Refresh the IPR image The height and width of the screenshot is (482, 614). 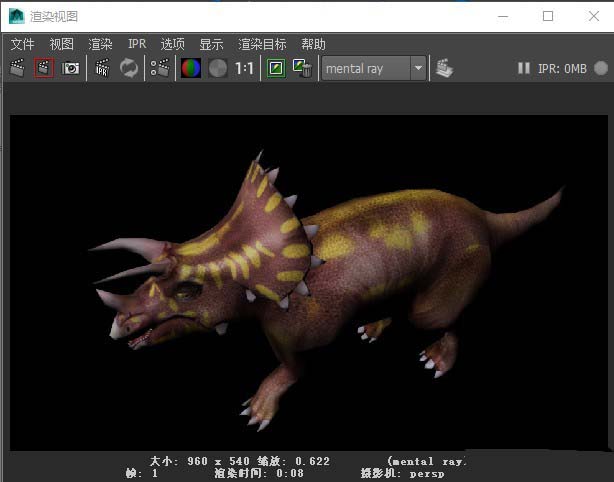coord(129,68)
